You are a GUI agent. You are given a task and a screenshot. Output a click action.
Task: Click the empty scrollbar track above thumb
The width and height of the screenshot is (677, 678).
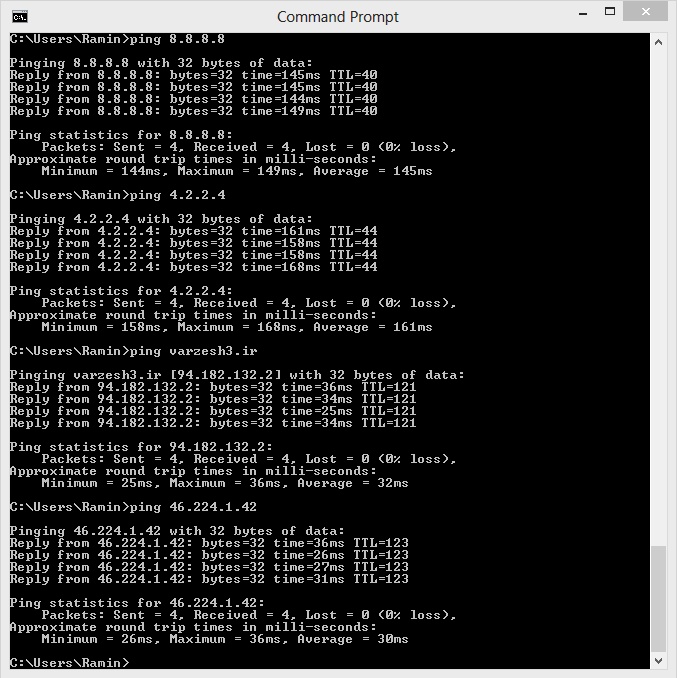(658, 298)
